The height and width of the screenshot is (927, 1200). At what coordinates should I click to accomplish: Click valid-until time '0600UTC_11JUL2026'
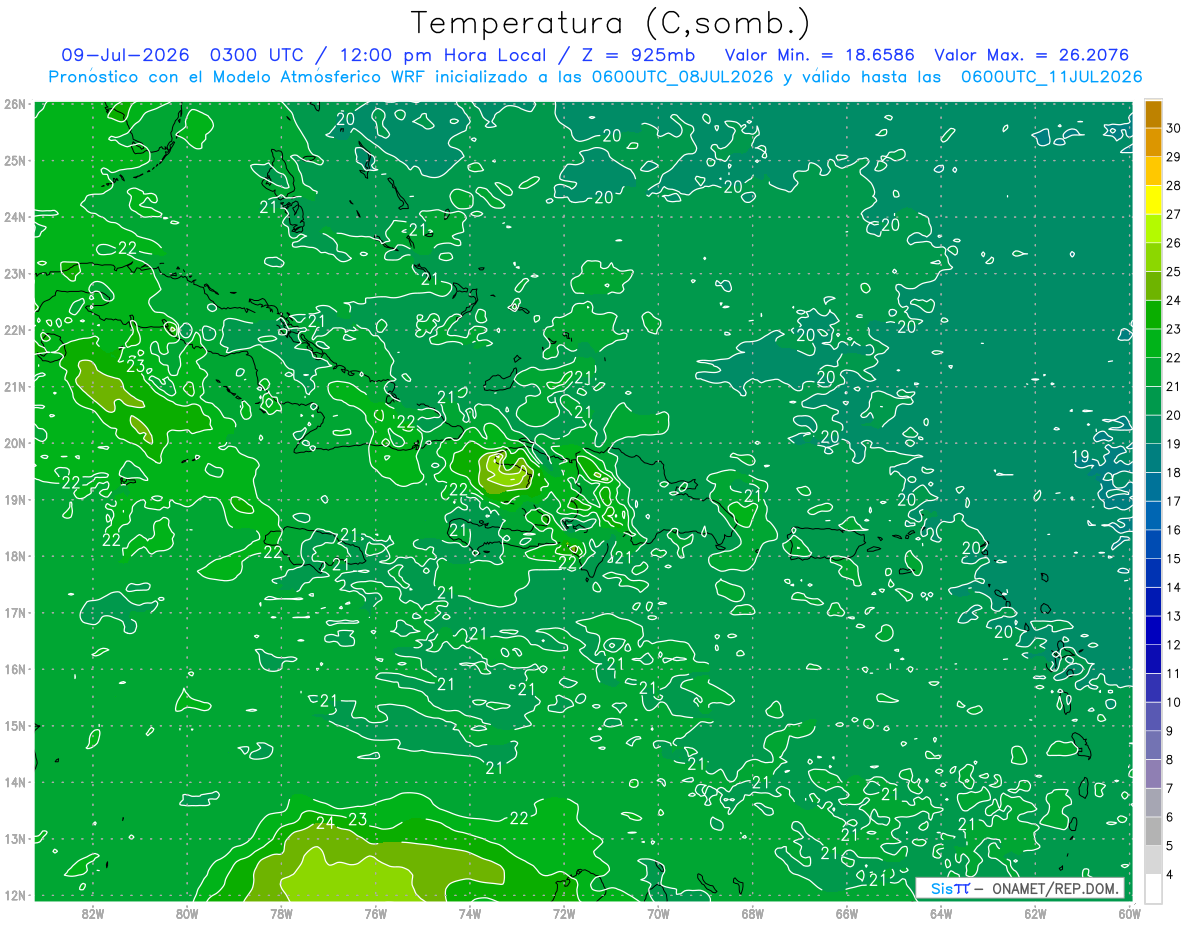1052,76
